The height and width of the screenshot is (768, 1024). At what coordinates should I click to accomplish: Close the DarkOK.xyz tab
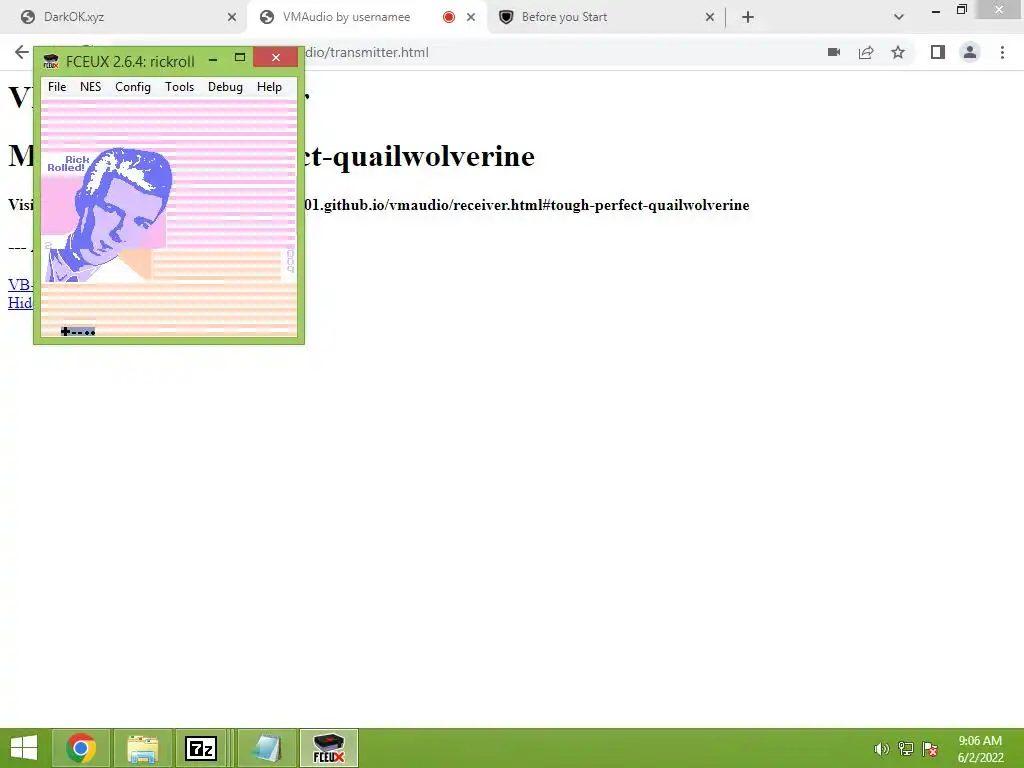click(232, 18)
